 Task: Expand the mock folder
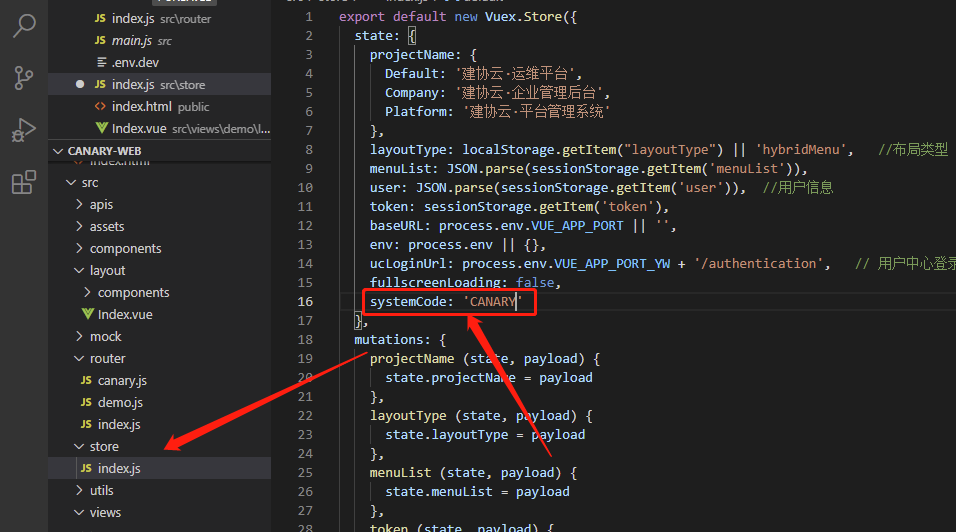tap(160, 336)
